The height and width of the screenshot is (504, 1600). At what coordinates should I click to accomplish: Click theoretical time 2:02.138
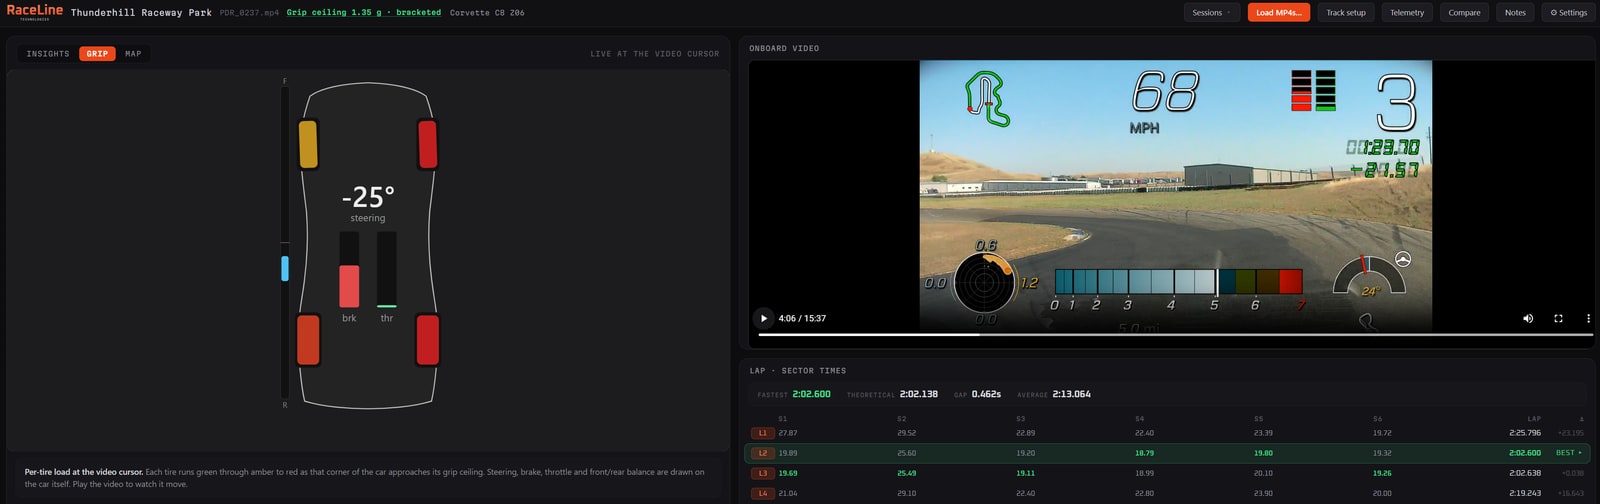coord(919,394)
